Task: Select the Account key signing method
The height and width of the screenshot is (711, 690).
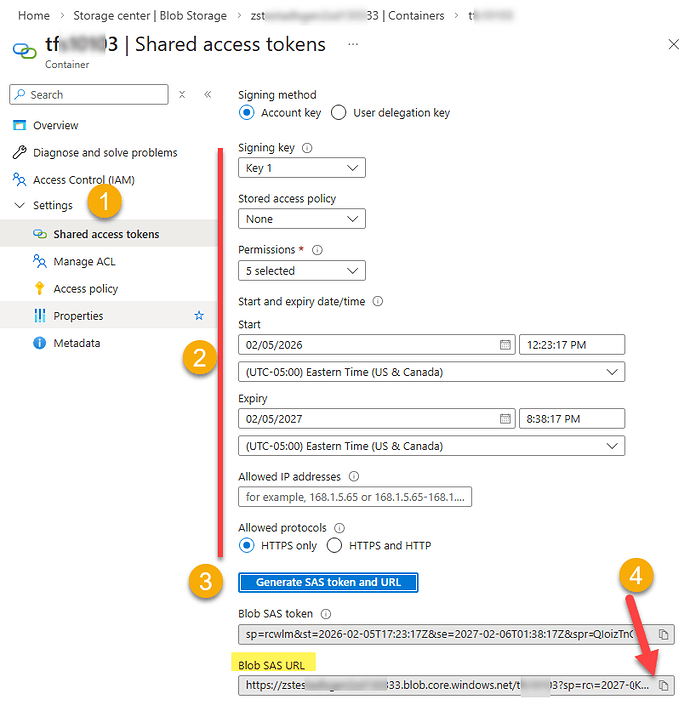Action: pos(247,112)
